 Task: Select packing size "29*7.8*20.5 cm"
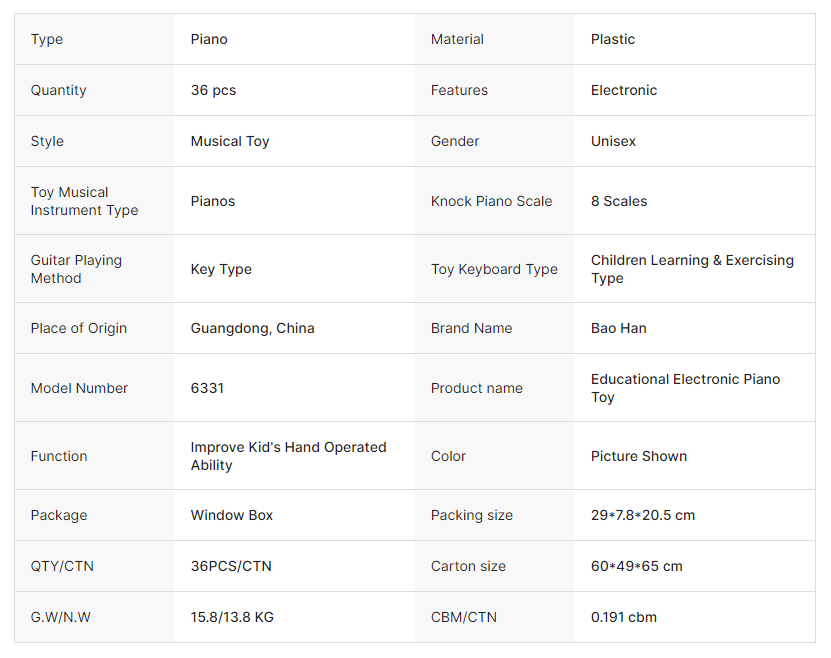click(x=642, y=515)
